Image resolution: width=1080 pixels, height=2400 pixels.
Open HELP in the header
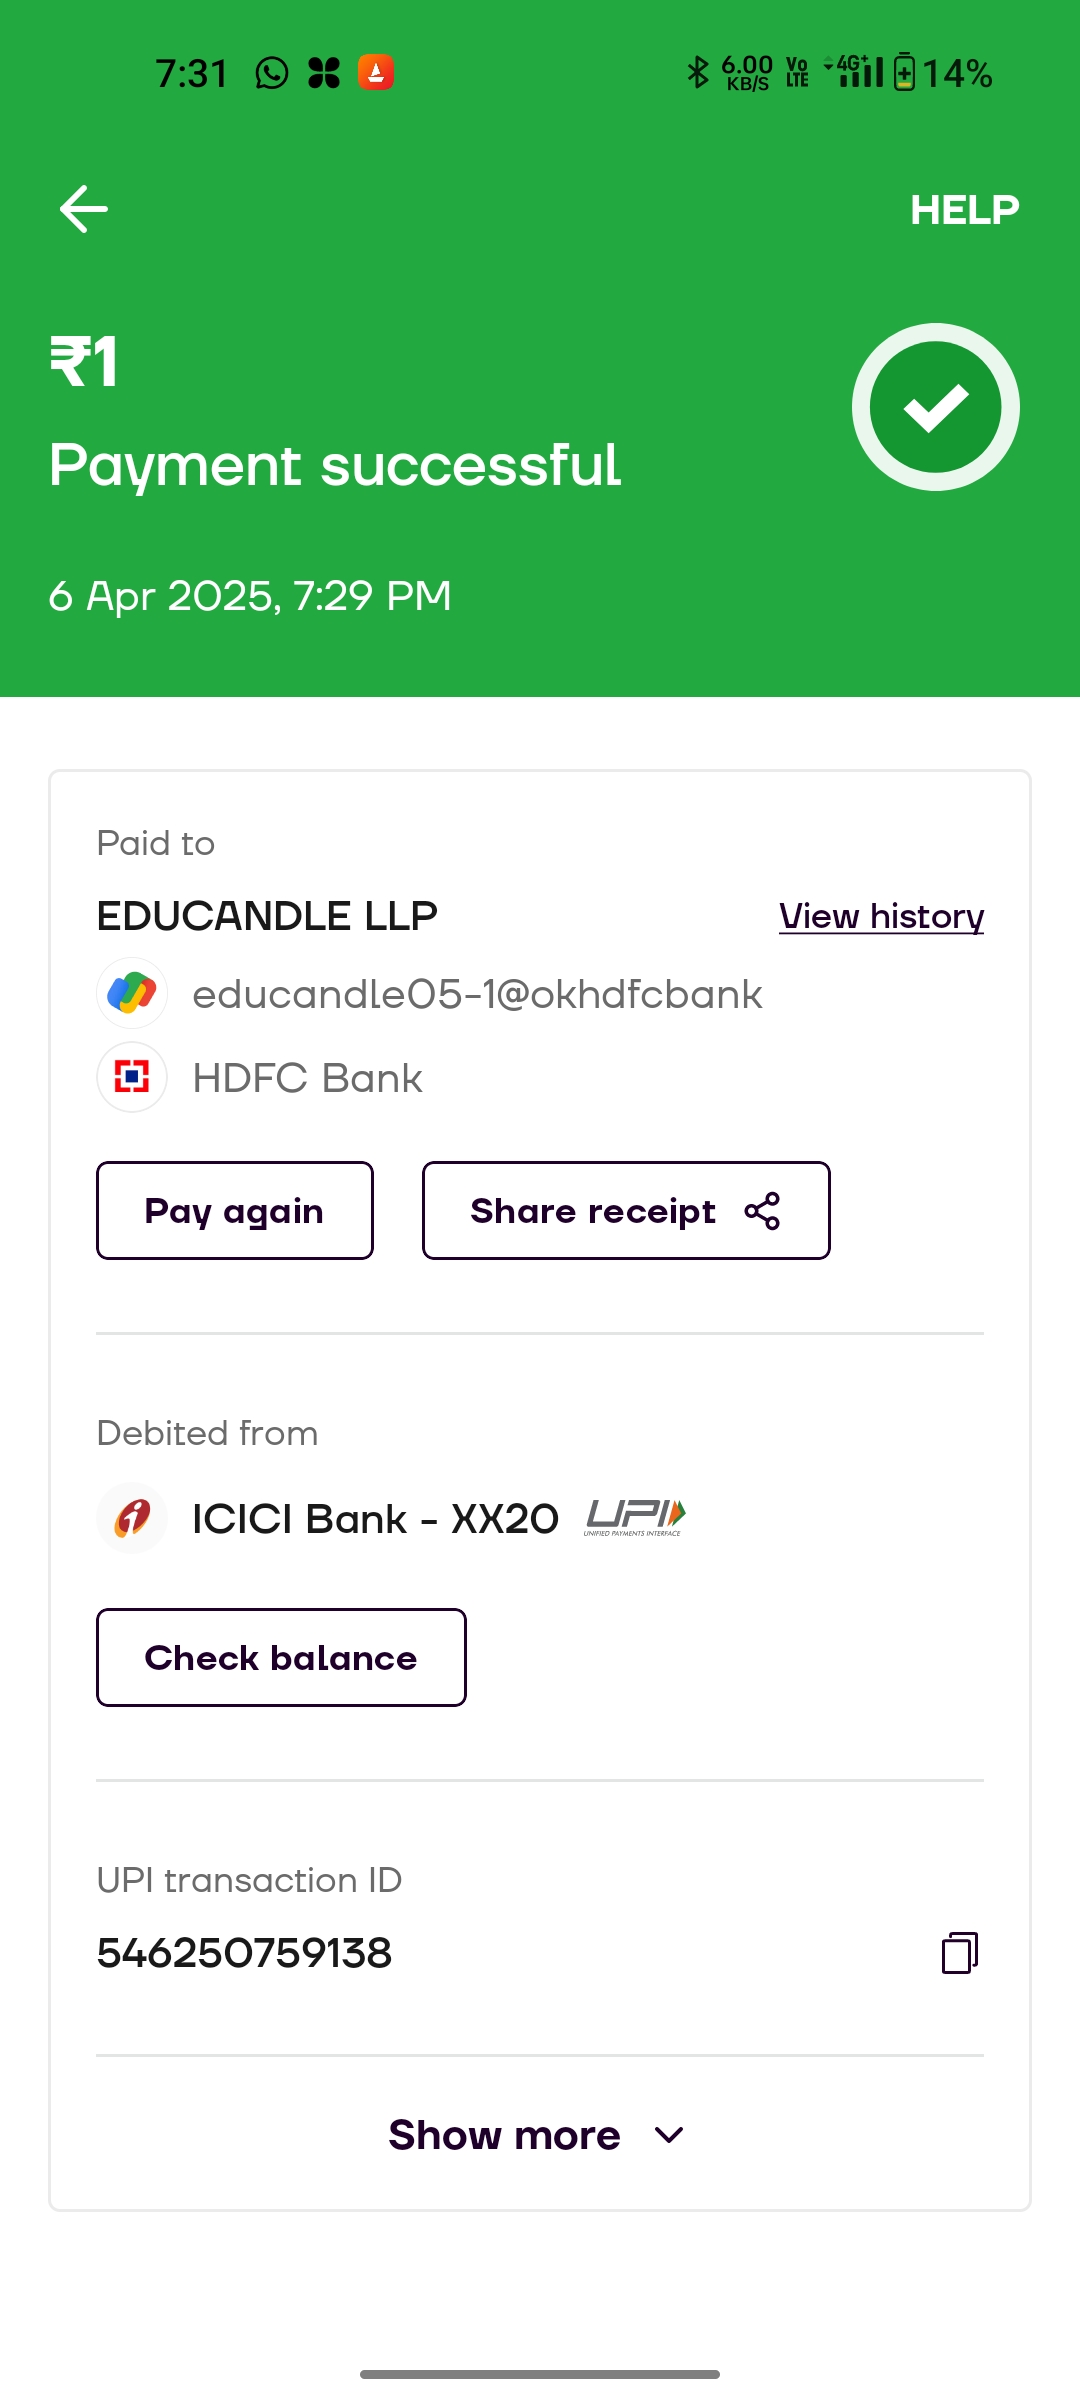[964, 210]
